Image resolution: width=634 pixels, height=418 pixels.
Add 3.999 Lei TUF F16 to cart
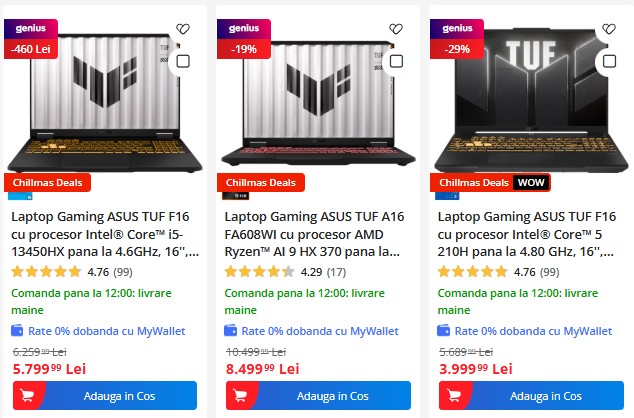pyautogui.click(x=531, y=395)
